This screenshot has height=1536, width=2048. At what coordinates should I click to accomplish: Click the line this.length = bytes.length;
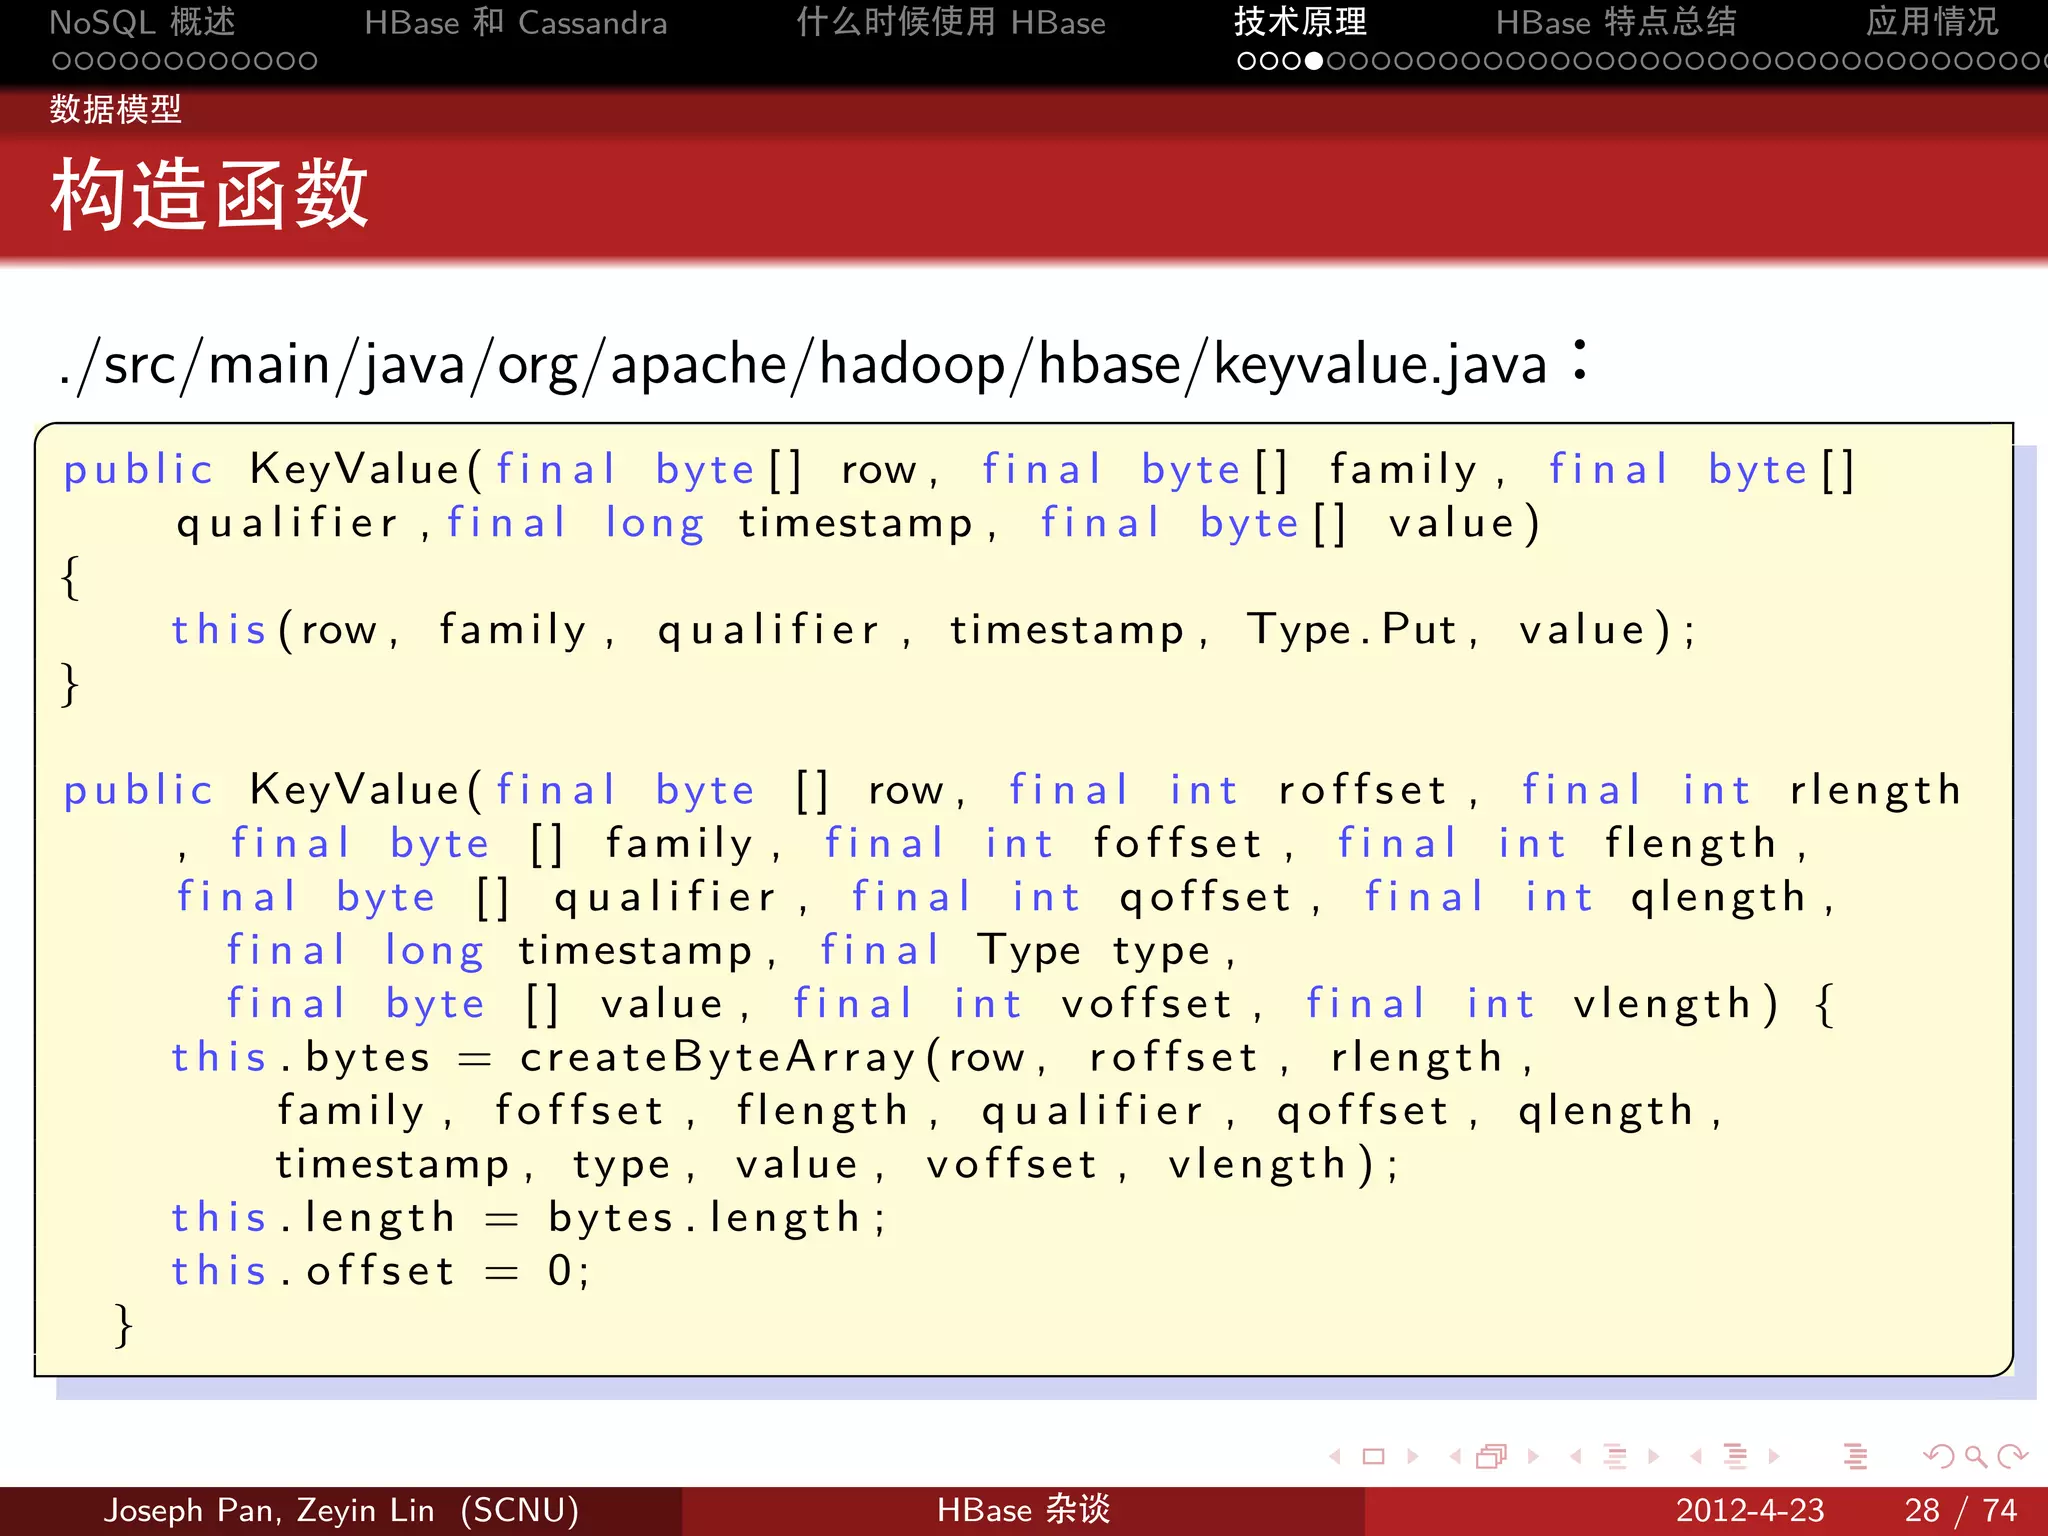click(529, 1218)
